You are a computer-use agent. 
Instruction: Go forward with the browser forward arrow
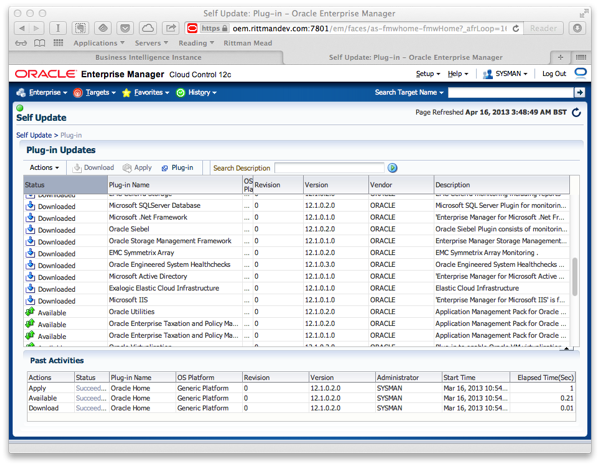(37, 28)
